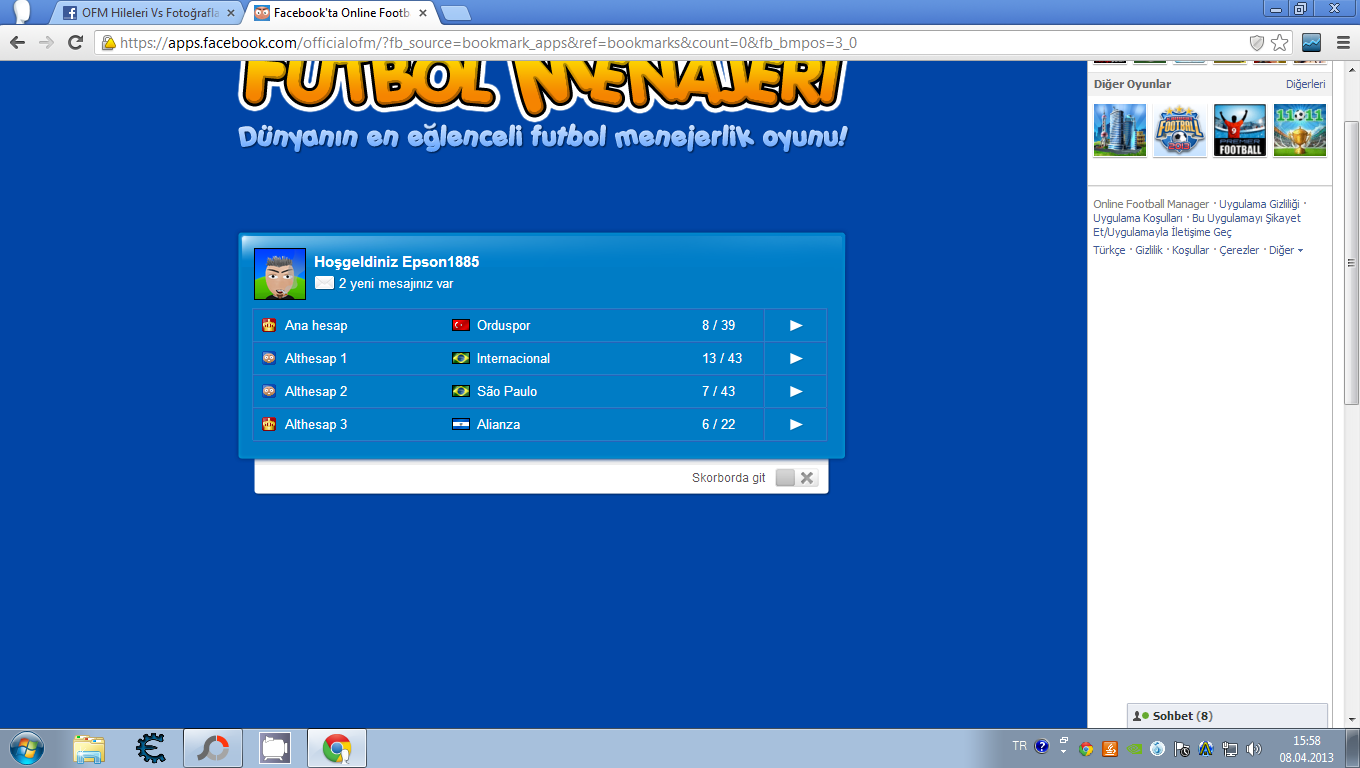Viewport: 1360px width, 768px height.
Task: Click the flag next to Alianza
Action: (x=461, y=424)
